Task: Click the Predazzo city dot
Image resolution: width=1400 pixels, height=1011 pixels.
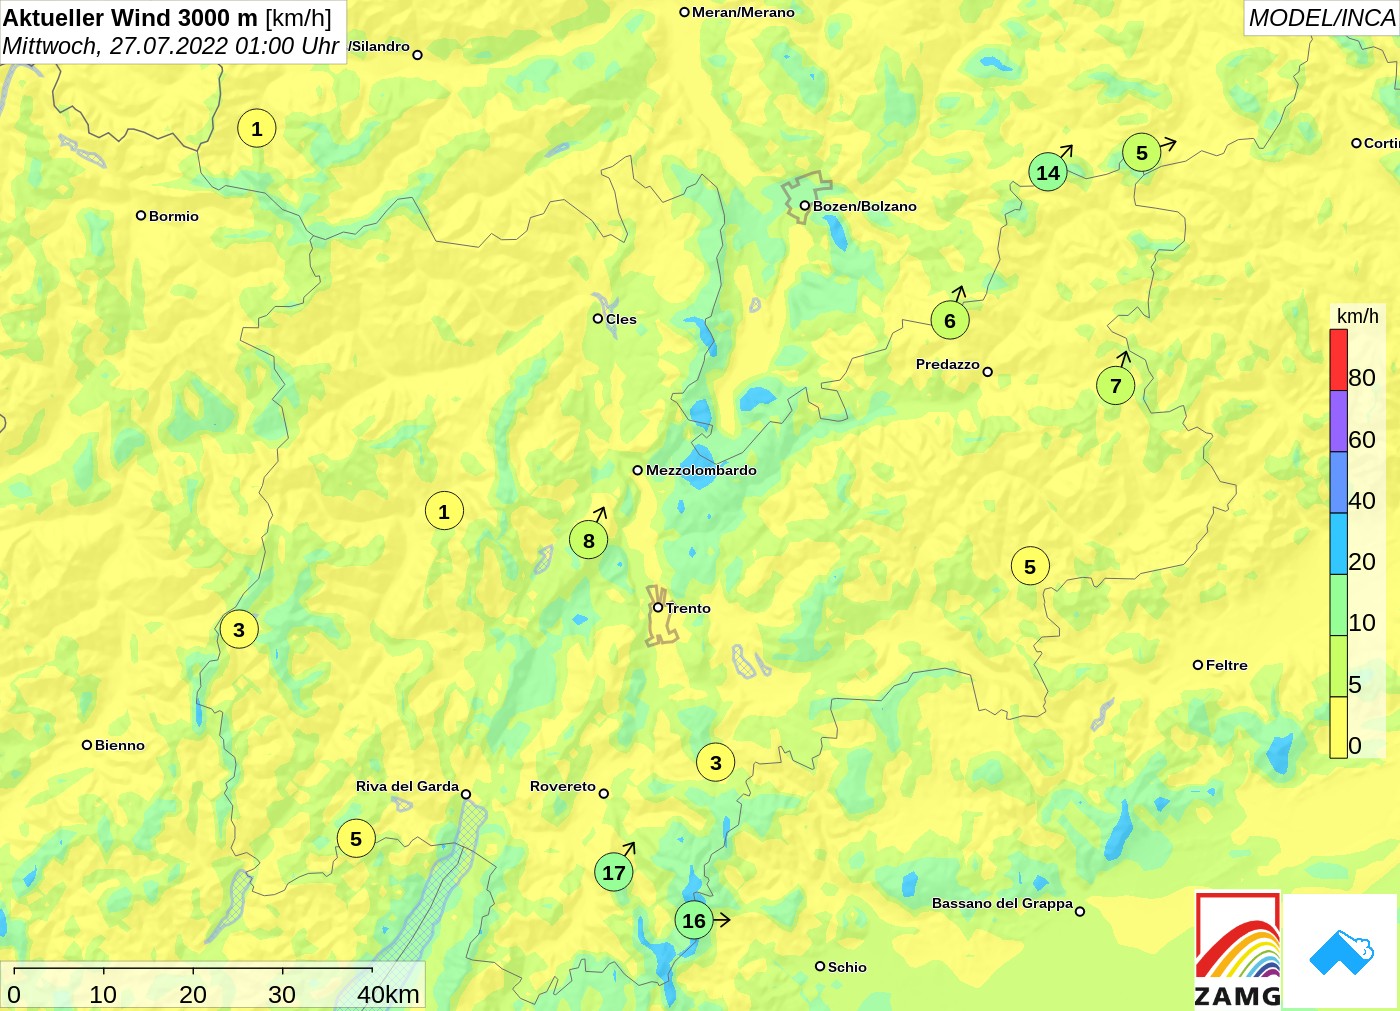Action: [987, 372]
